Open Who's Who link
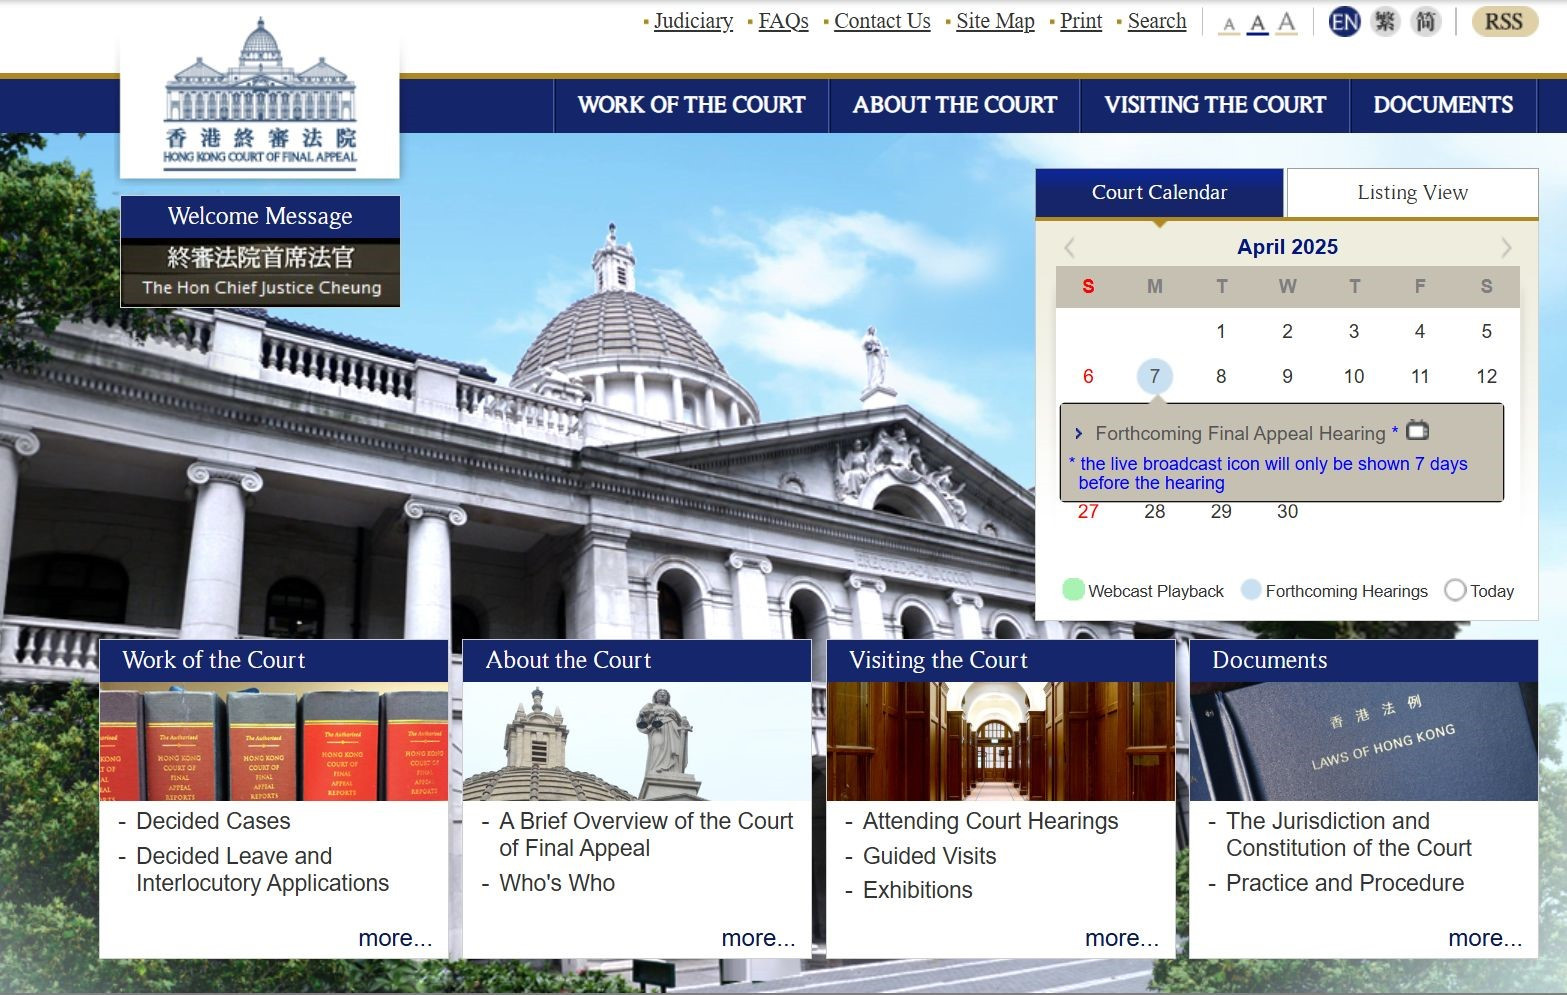Screen dimensions: 1567x995 point(557,883)
